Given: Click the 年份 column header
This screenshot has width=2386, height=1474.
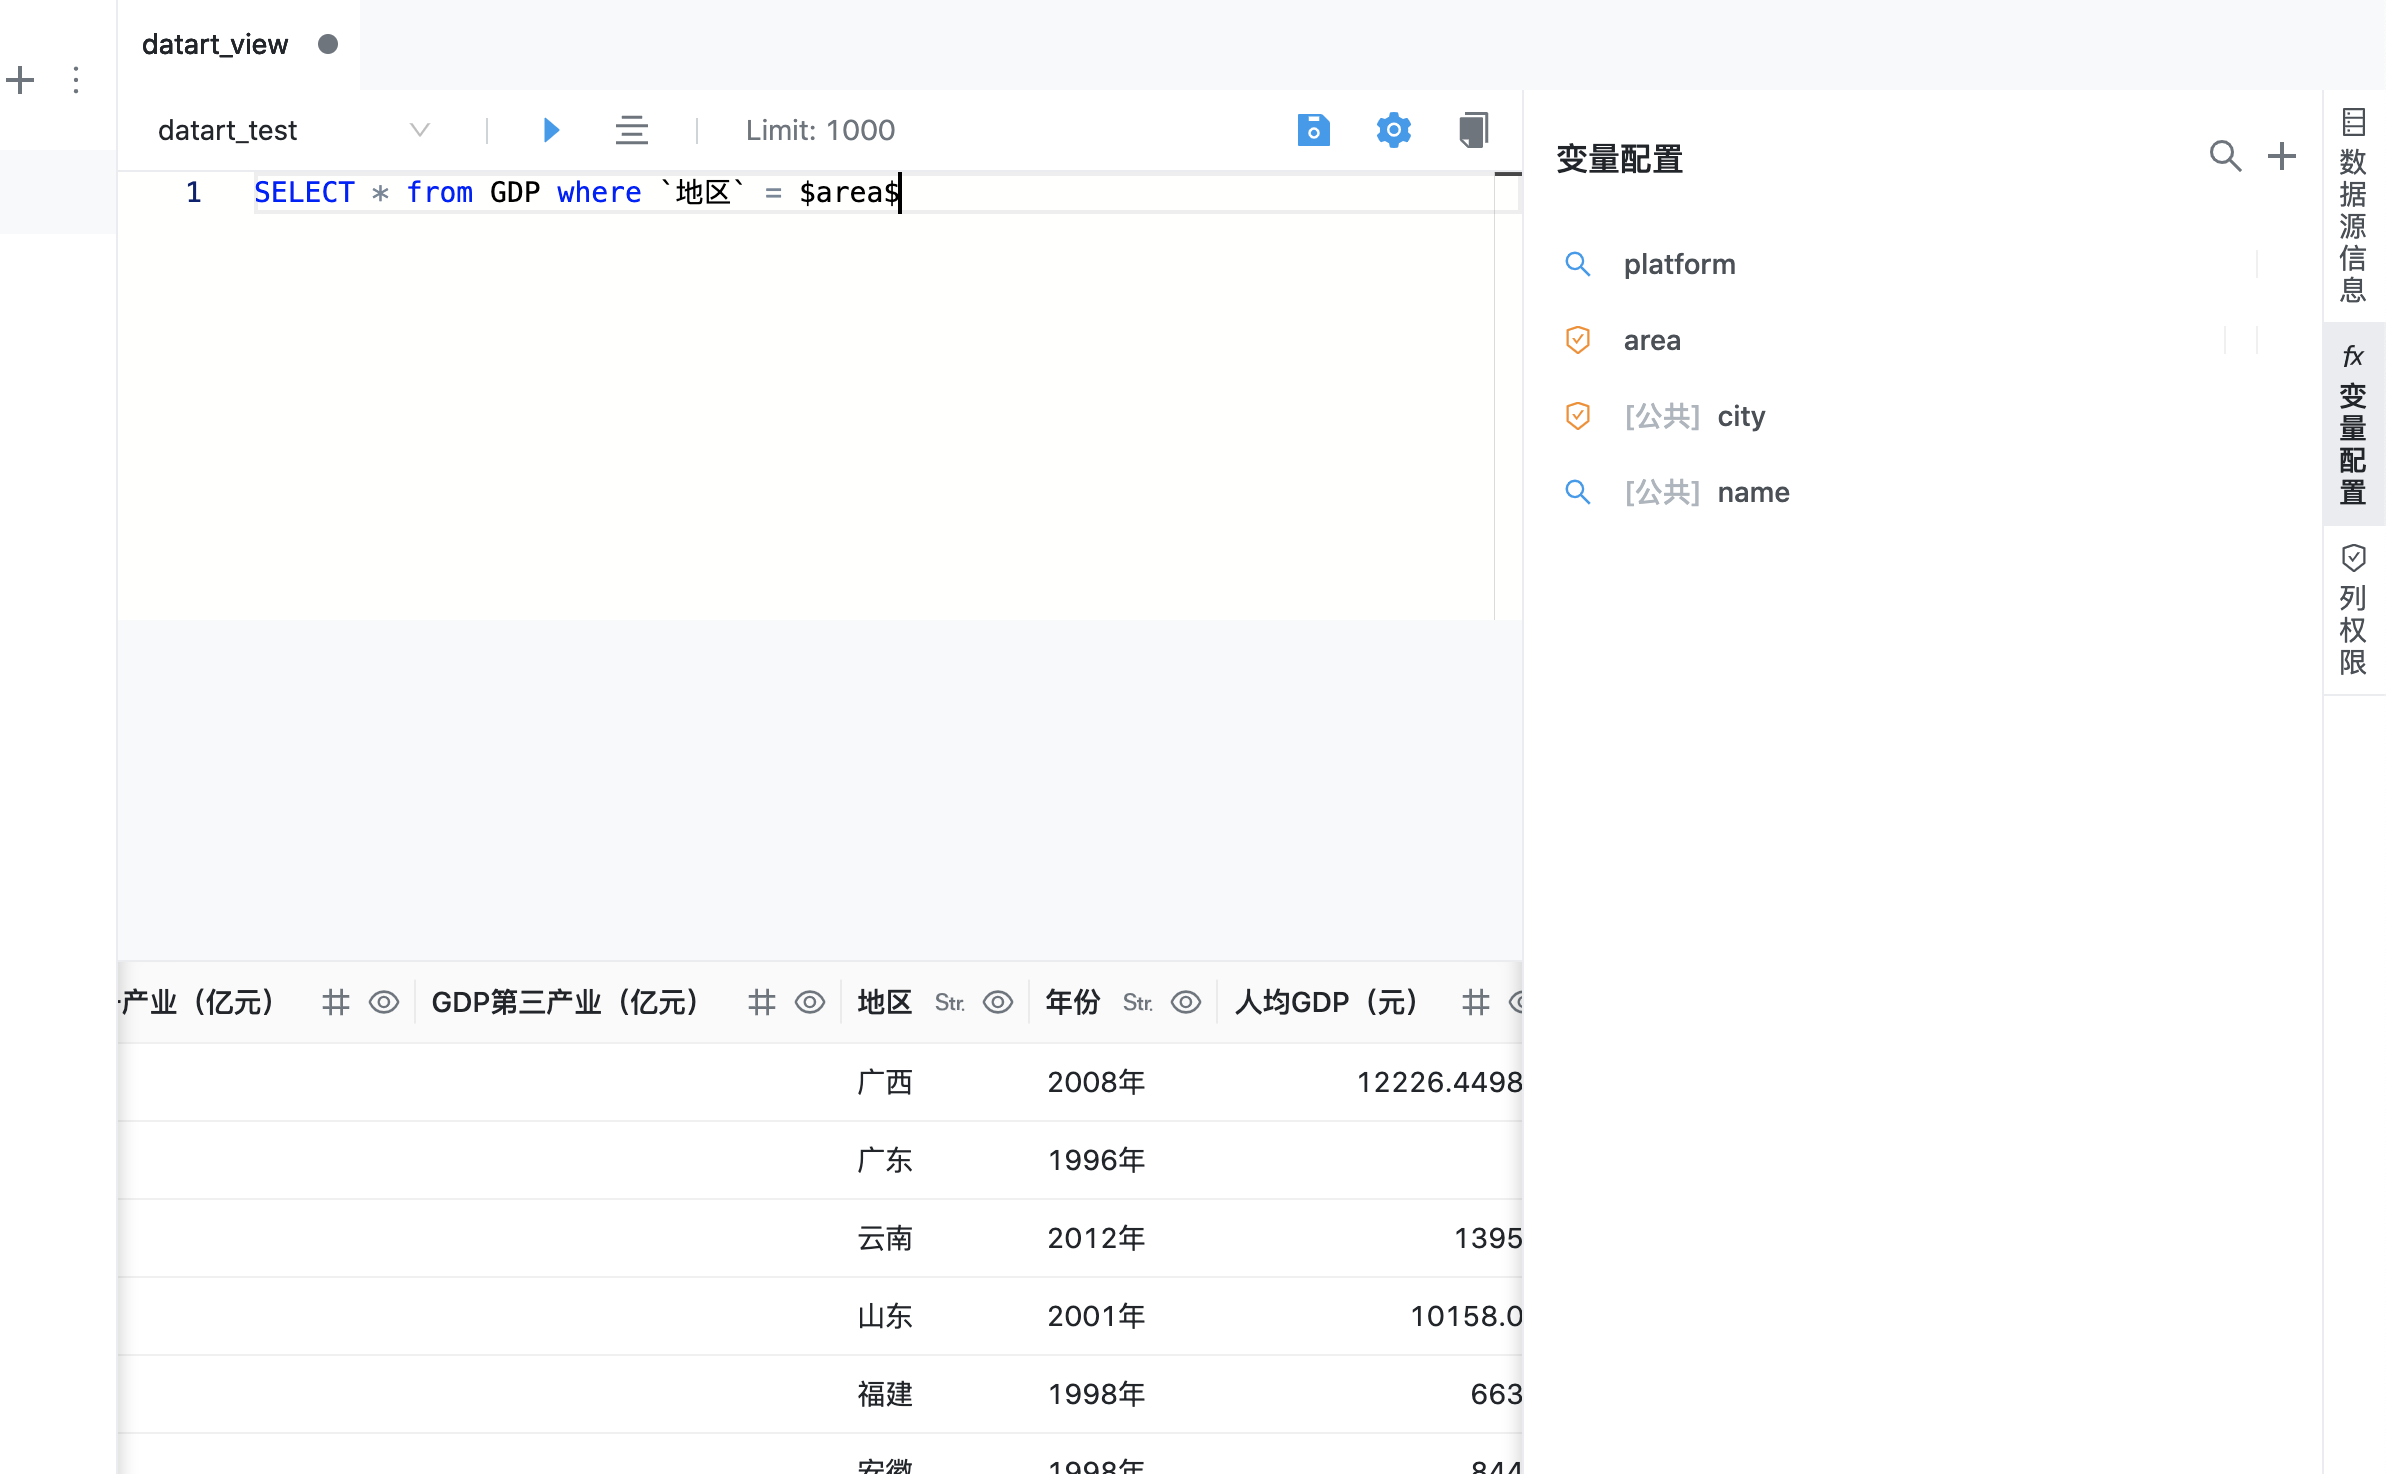Looking at the screenshot, I should 1073,1002.
